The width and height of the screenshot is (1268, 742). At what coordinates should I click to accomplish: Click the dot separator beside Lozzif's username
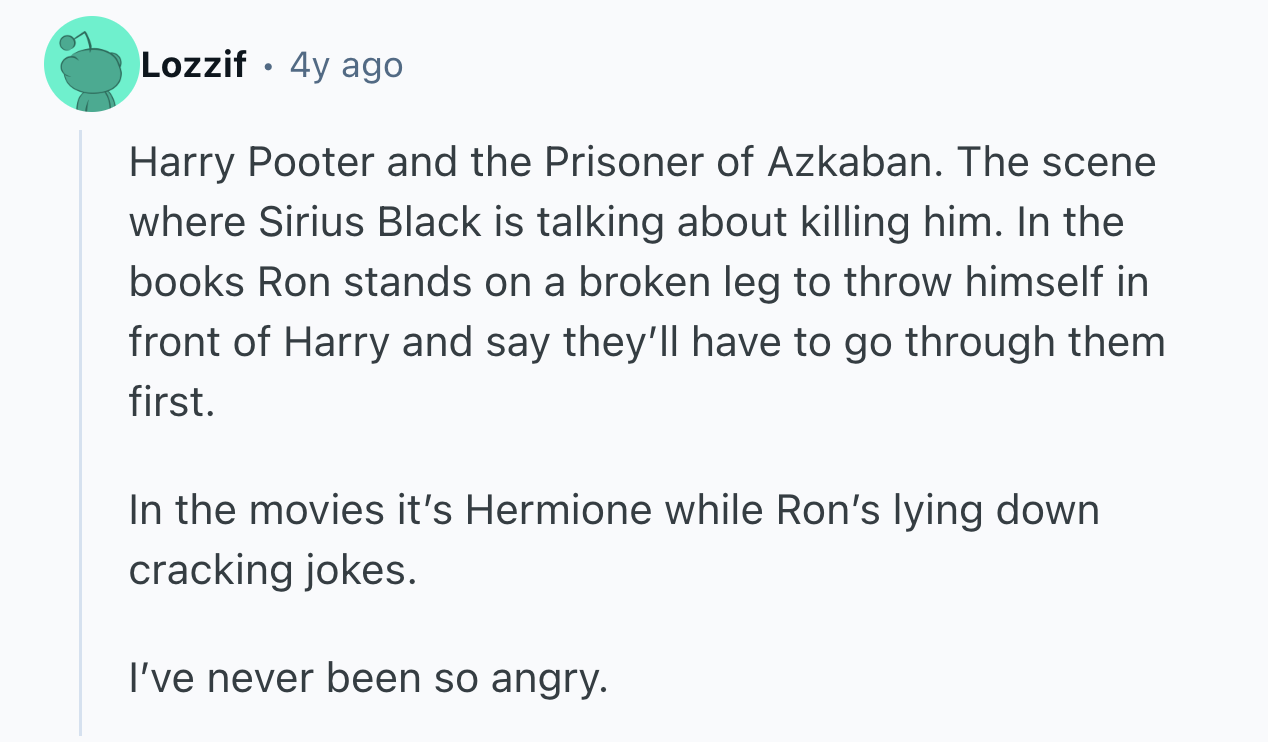(x=268, y=67)
